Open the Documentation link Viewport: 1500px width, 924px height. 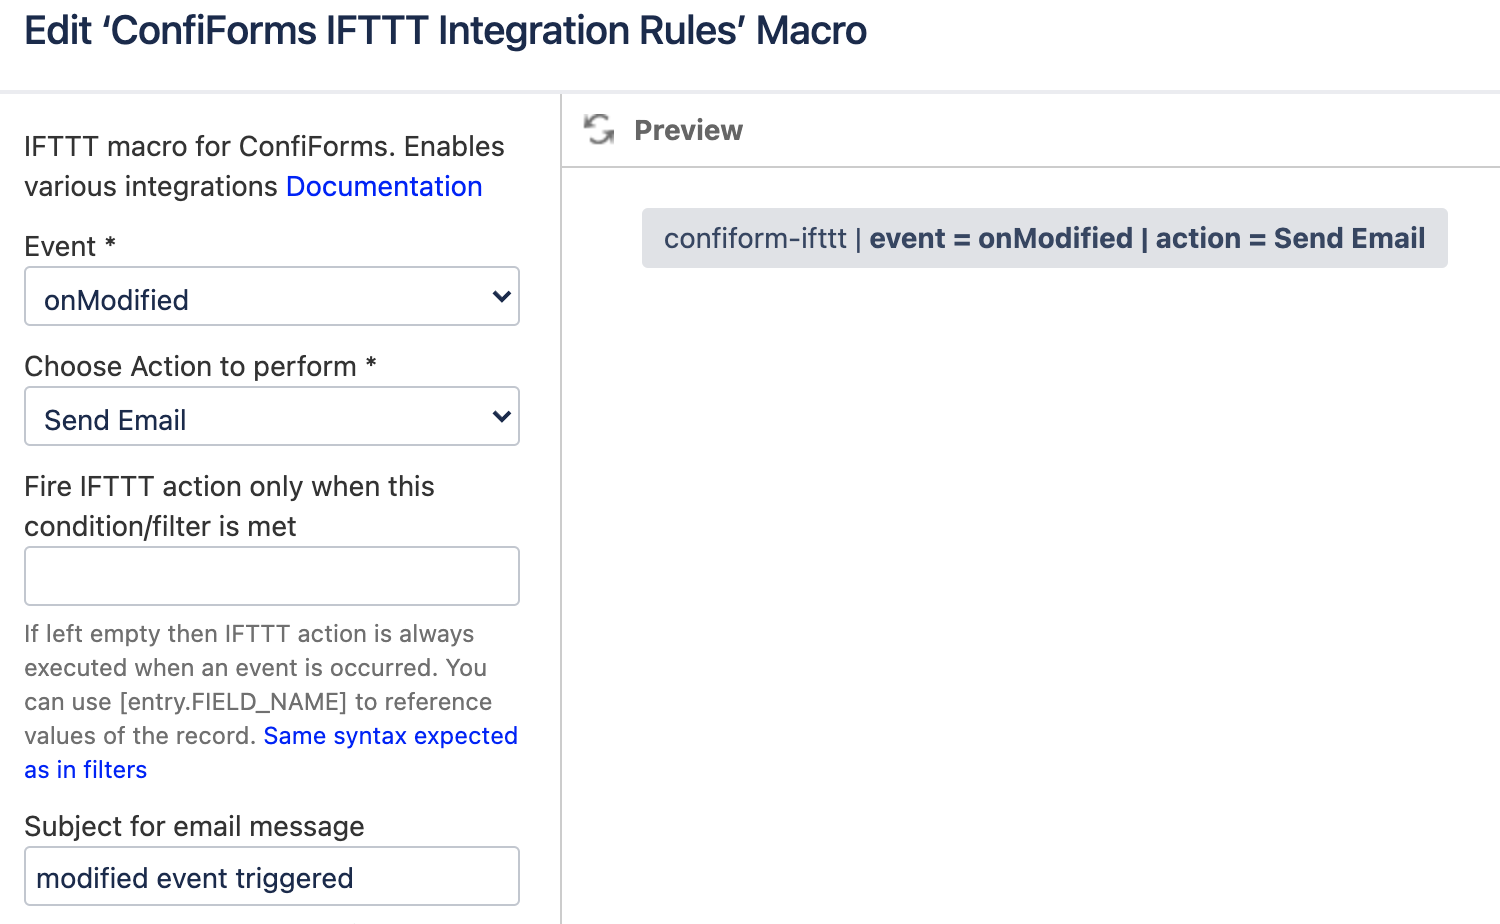point(384,186)
